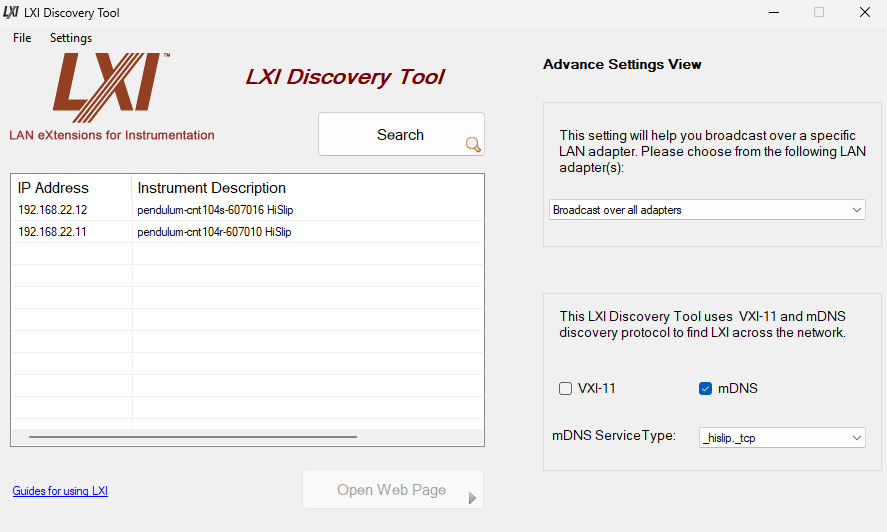Uncheck the mDNS checkbox

(705, 389)
